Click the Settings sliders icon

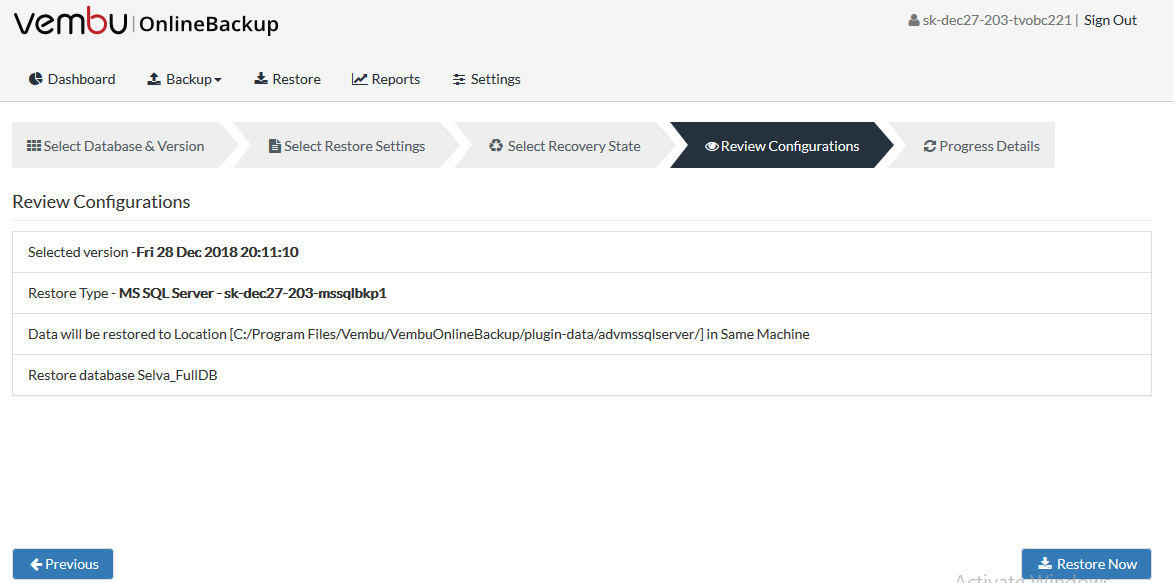click(459, 79)
